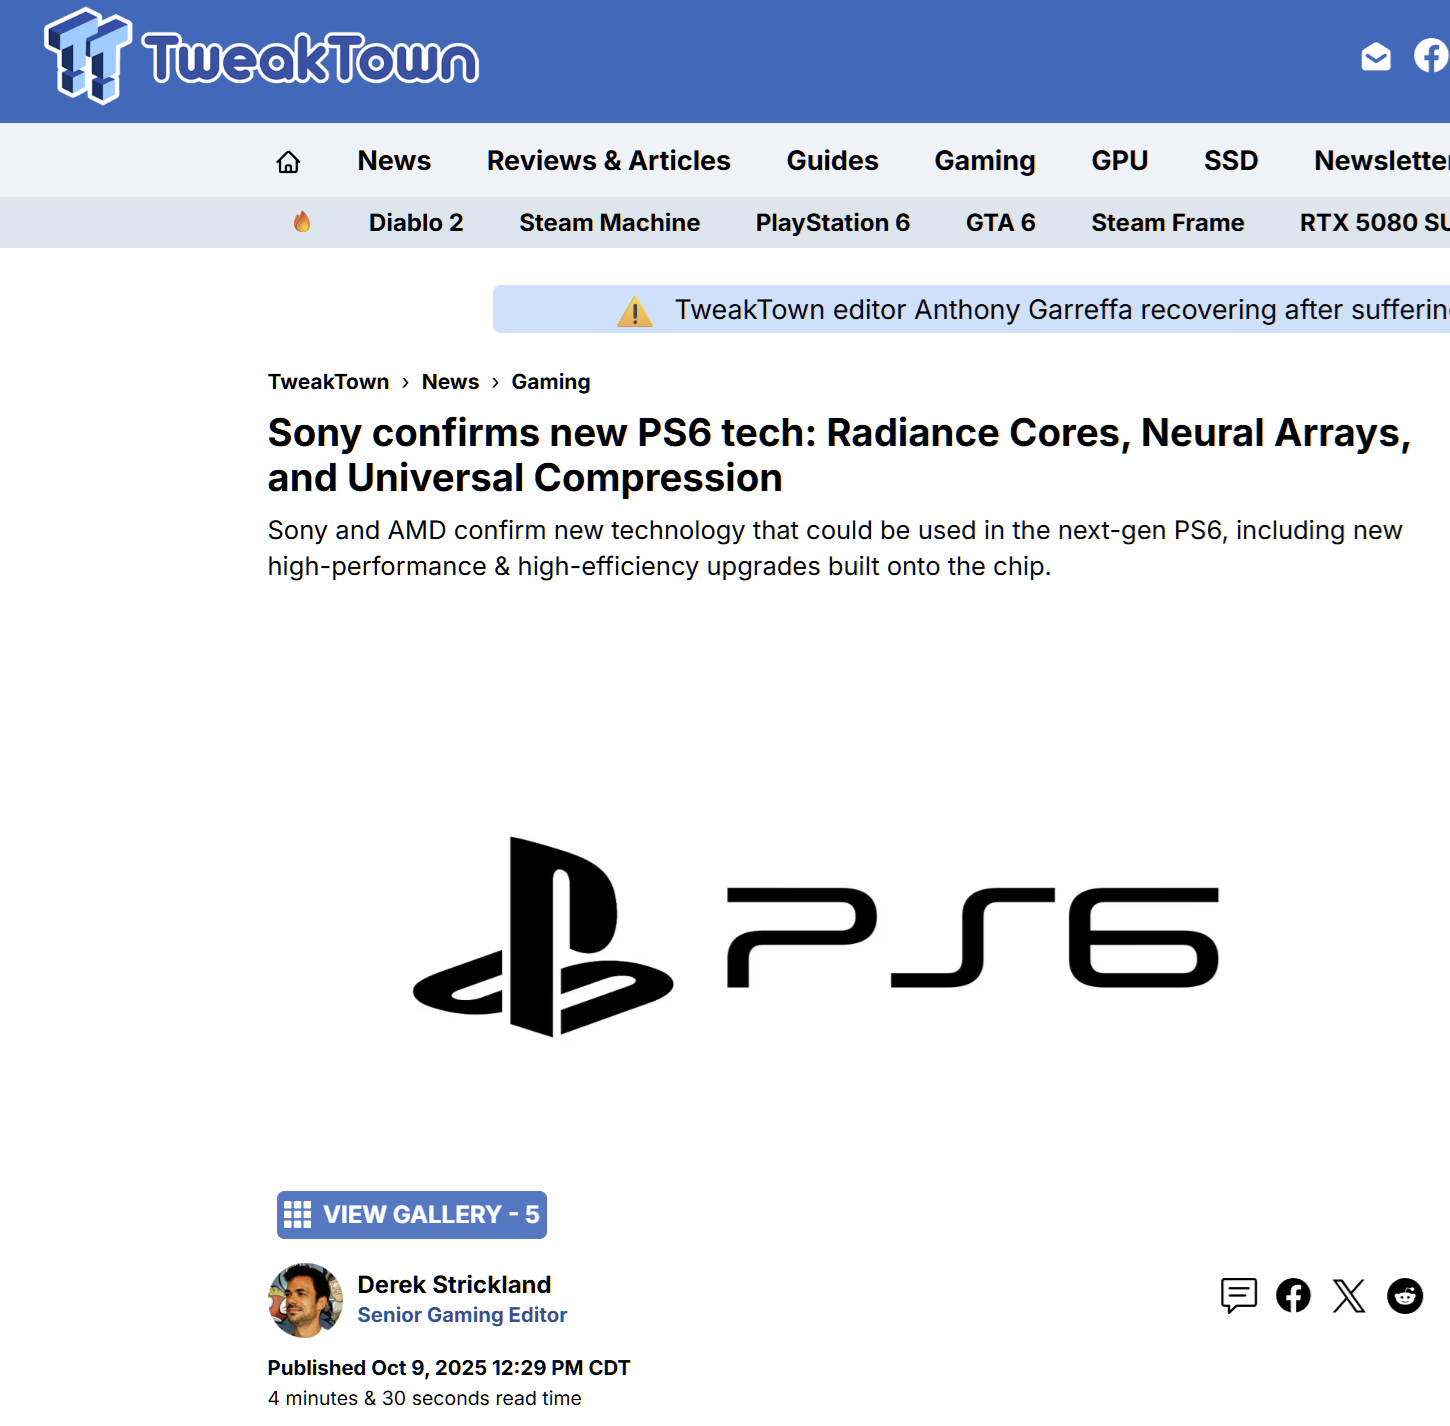Open the GPU menu
Image resolution: width=1450 pixels, height=1426 pixels.
(x=1120, y=161)
